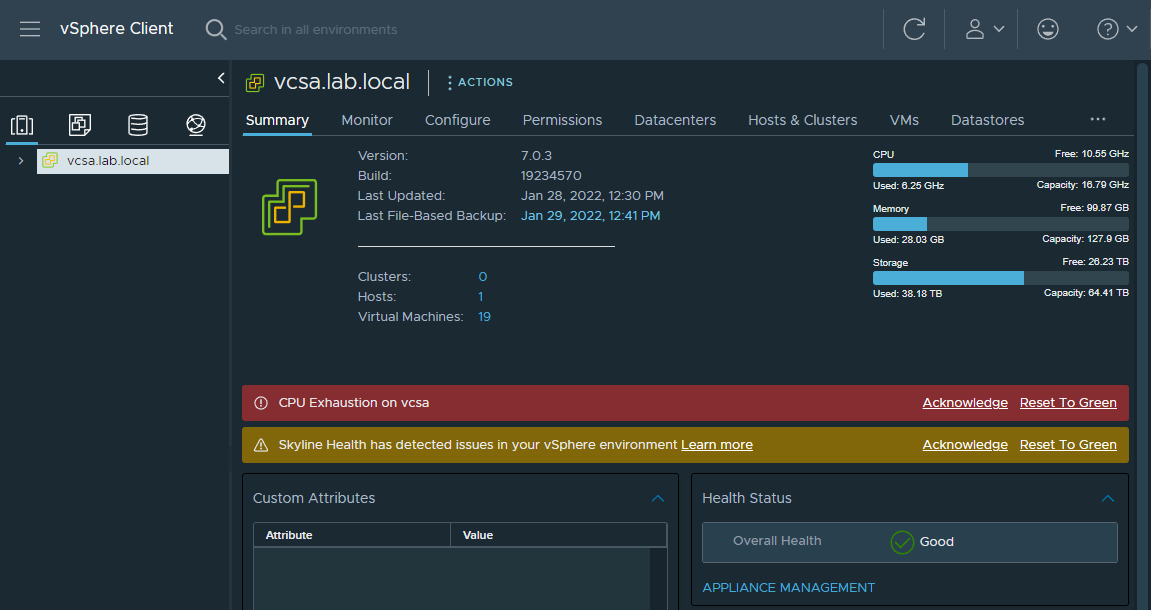
Task: Show more tabs via the ellipsis
Action: (x=1097, y=119)
